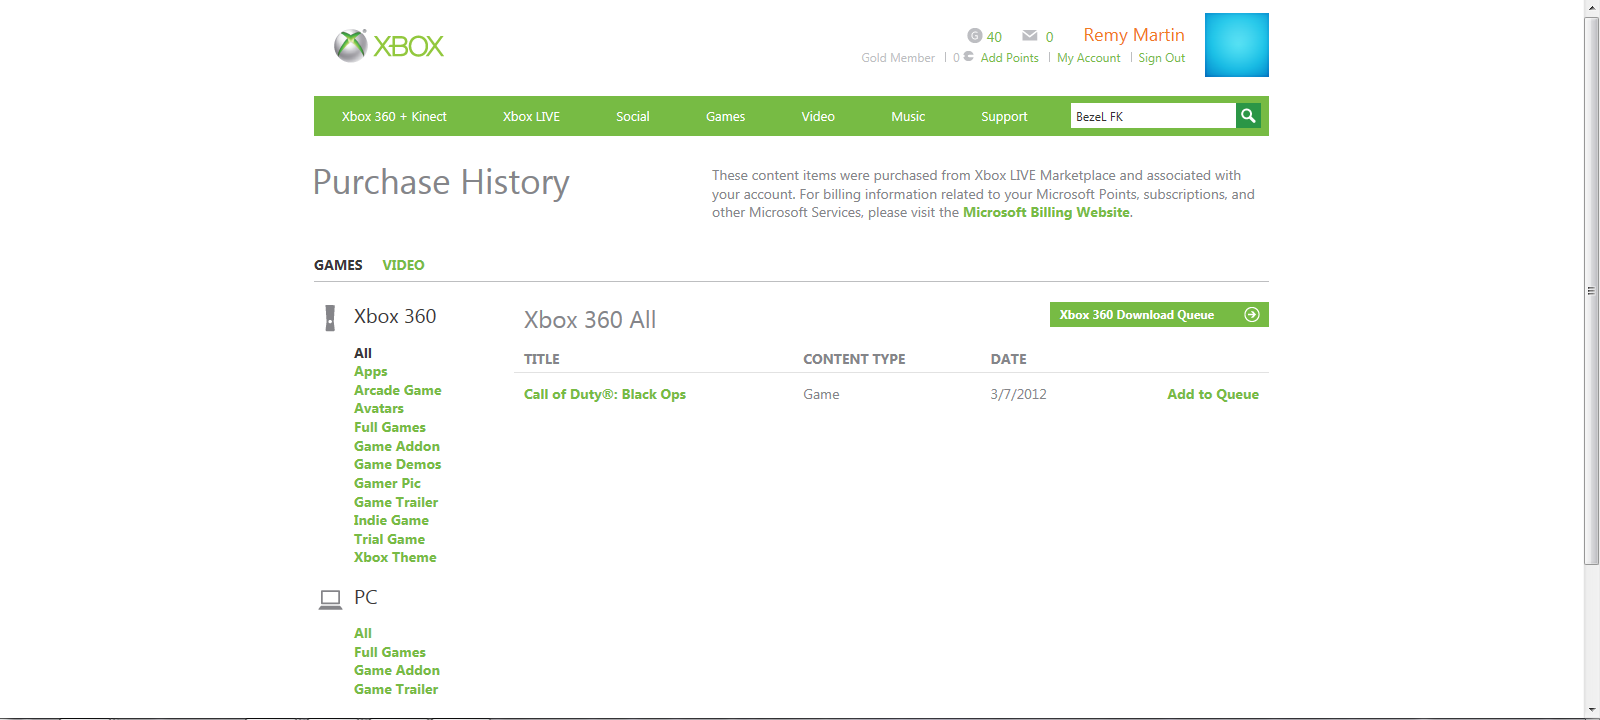This screenshot has height=720, width=1600.
Task: Open Call of Duty: Black Ops title
Action: (605, 394)
